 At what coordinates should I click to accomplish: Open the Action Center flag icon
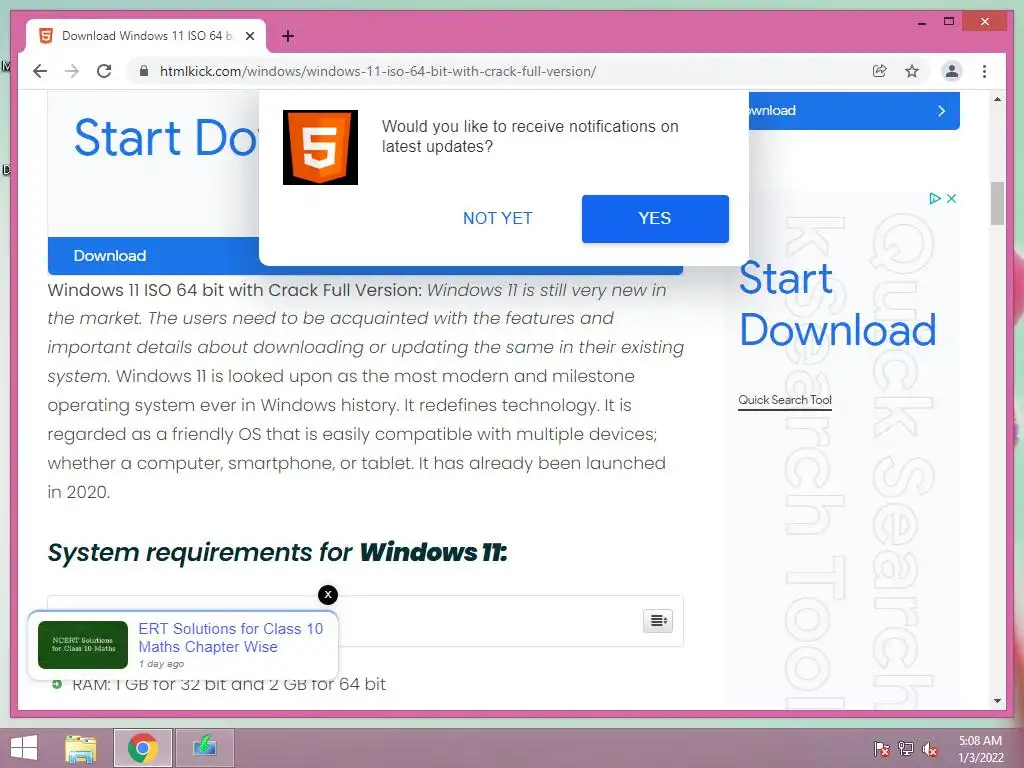click(x=882, y=749)
